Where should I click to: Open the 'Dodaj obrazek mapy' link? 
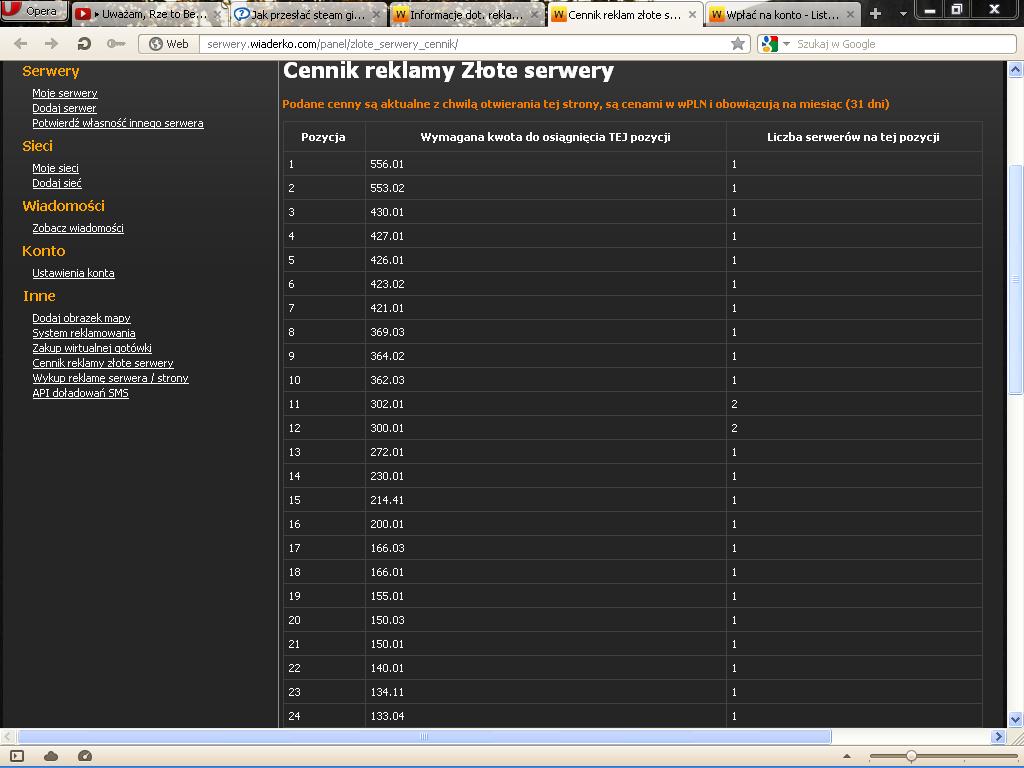click(x=81, y=319)
